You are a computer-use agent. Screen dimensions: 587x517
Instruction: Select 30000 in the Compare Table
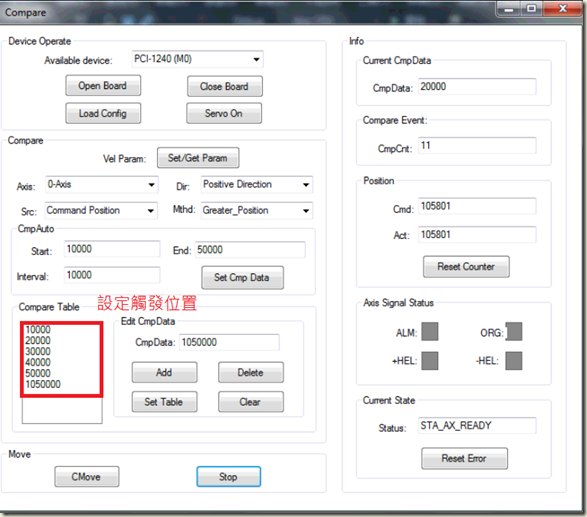click(38, 351)
